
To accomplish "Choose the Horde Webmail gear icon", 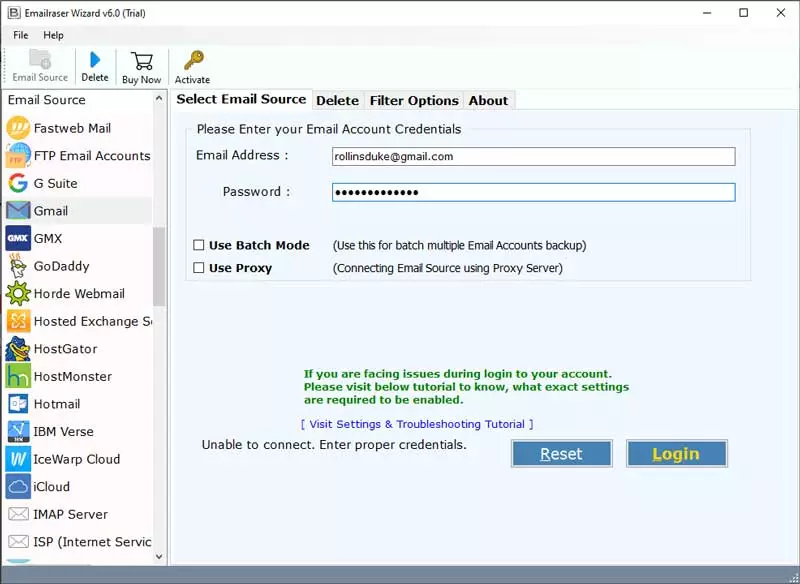I will tap(18, 293).
